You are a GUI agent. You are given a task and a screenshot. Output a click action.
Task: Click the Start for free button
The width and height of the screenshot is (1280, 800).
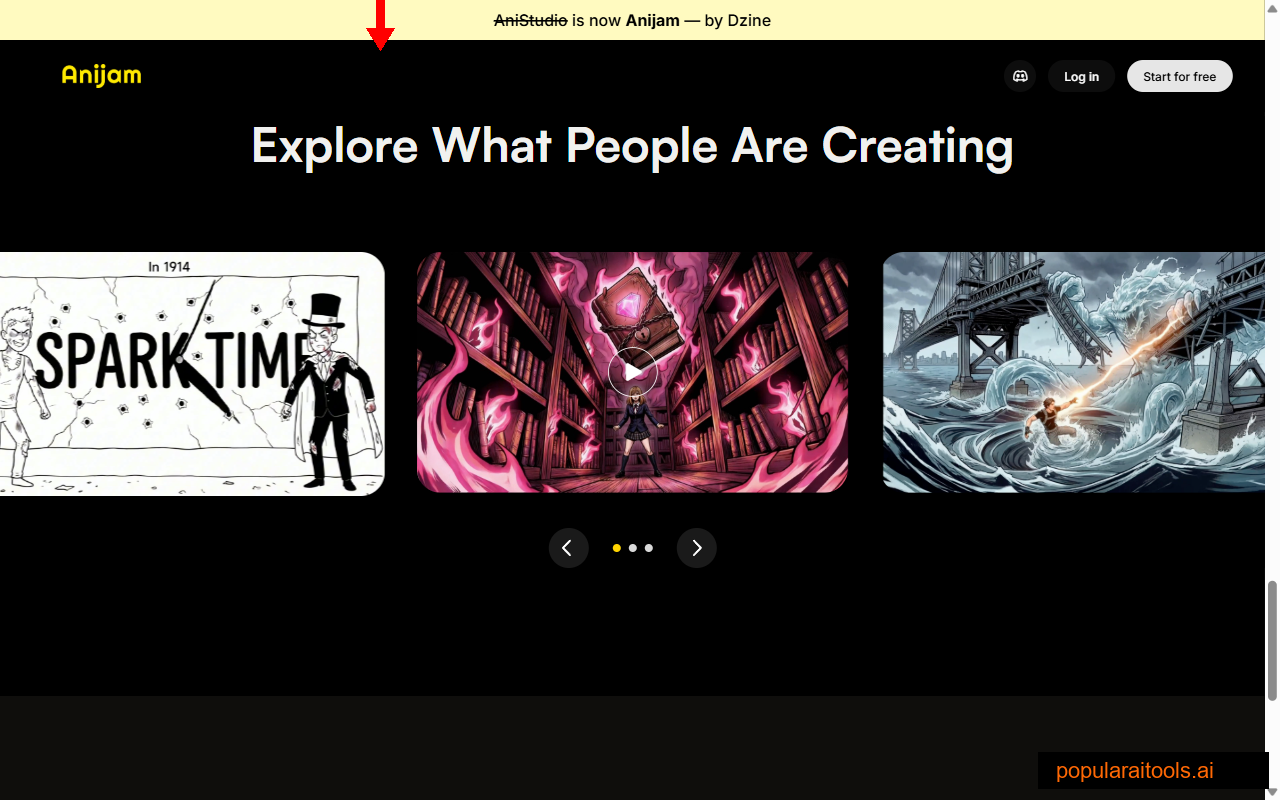pos(1180,76)
